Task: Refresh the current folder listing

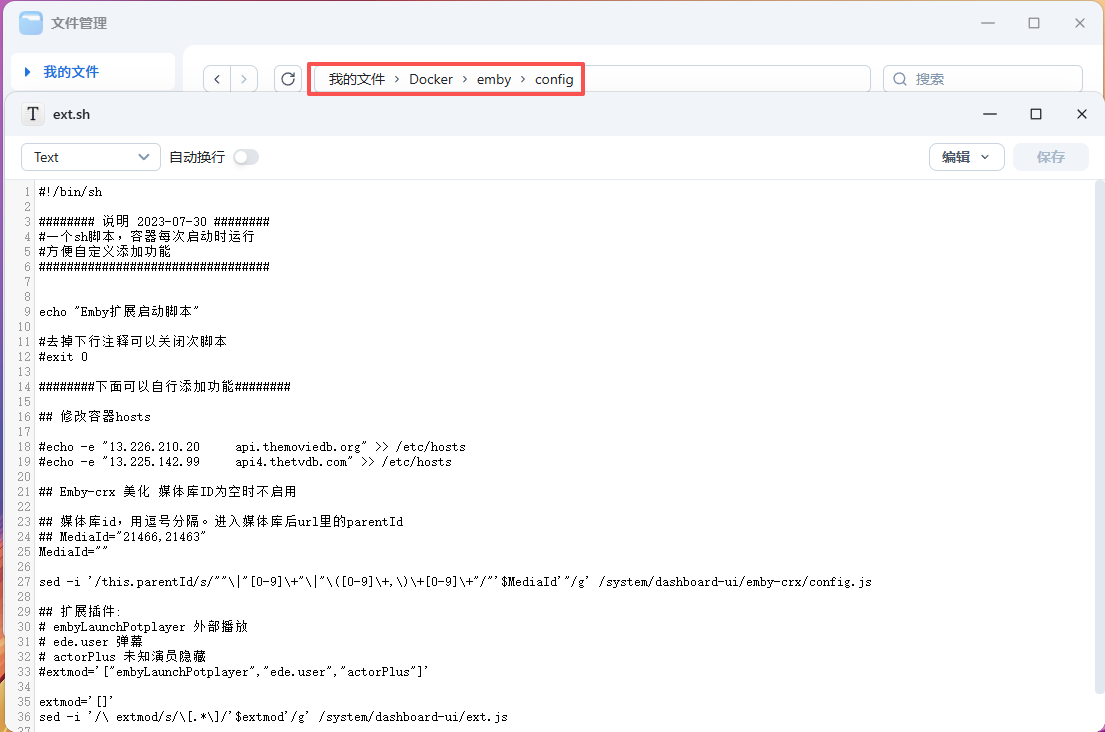Action: pos(288,79)
